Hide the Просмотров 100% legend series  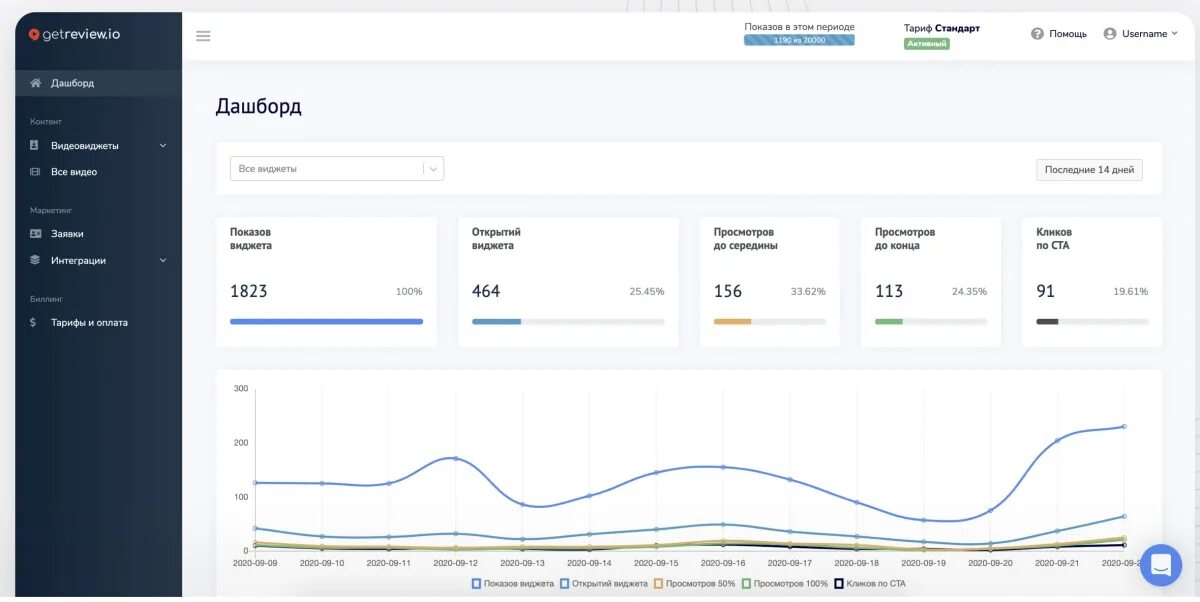tap(785, 583)
